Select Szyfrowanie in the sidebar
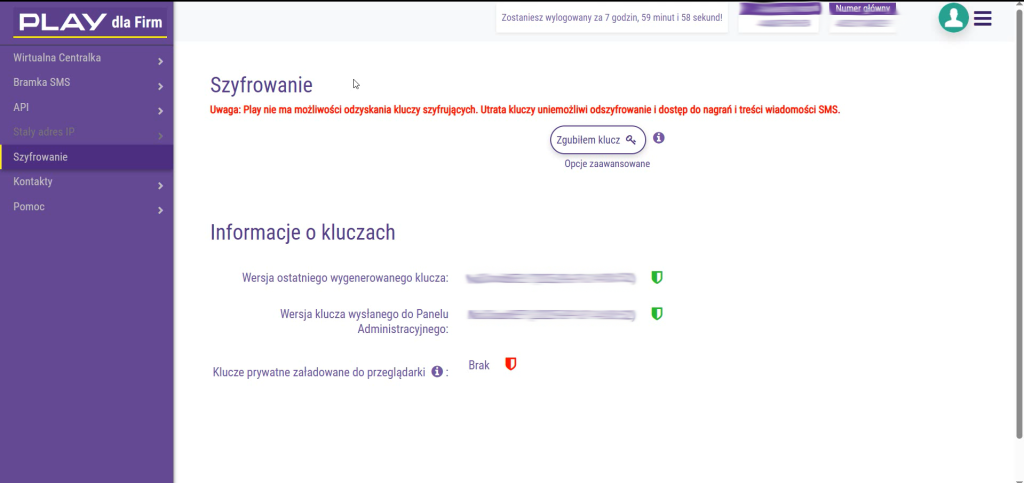The height and width of the screenshot is (483, 1024). (x=40, y=158)
